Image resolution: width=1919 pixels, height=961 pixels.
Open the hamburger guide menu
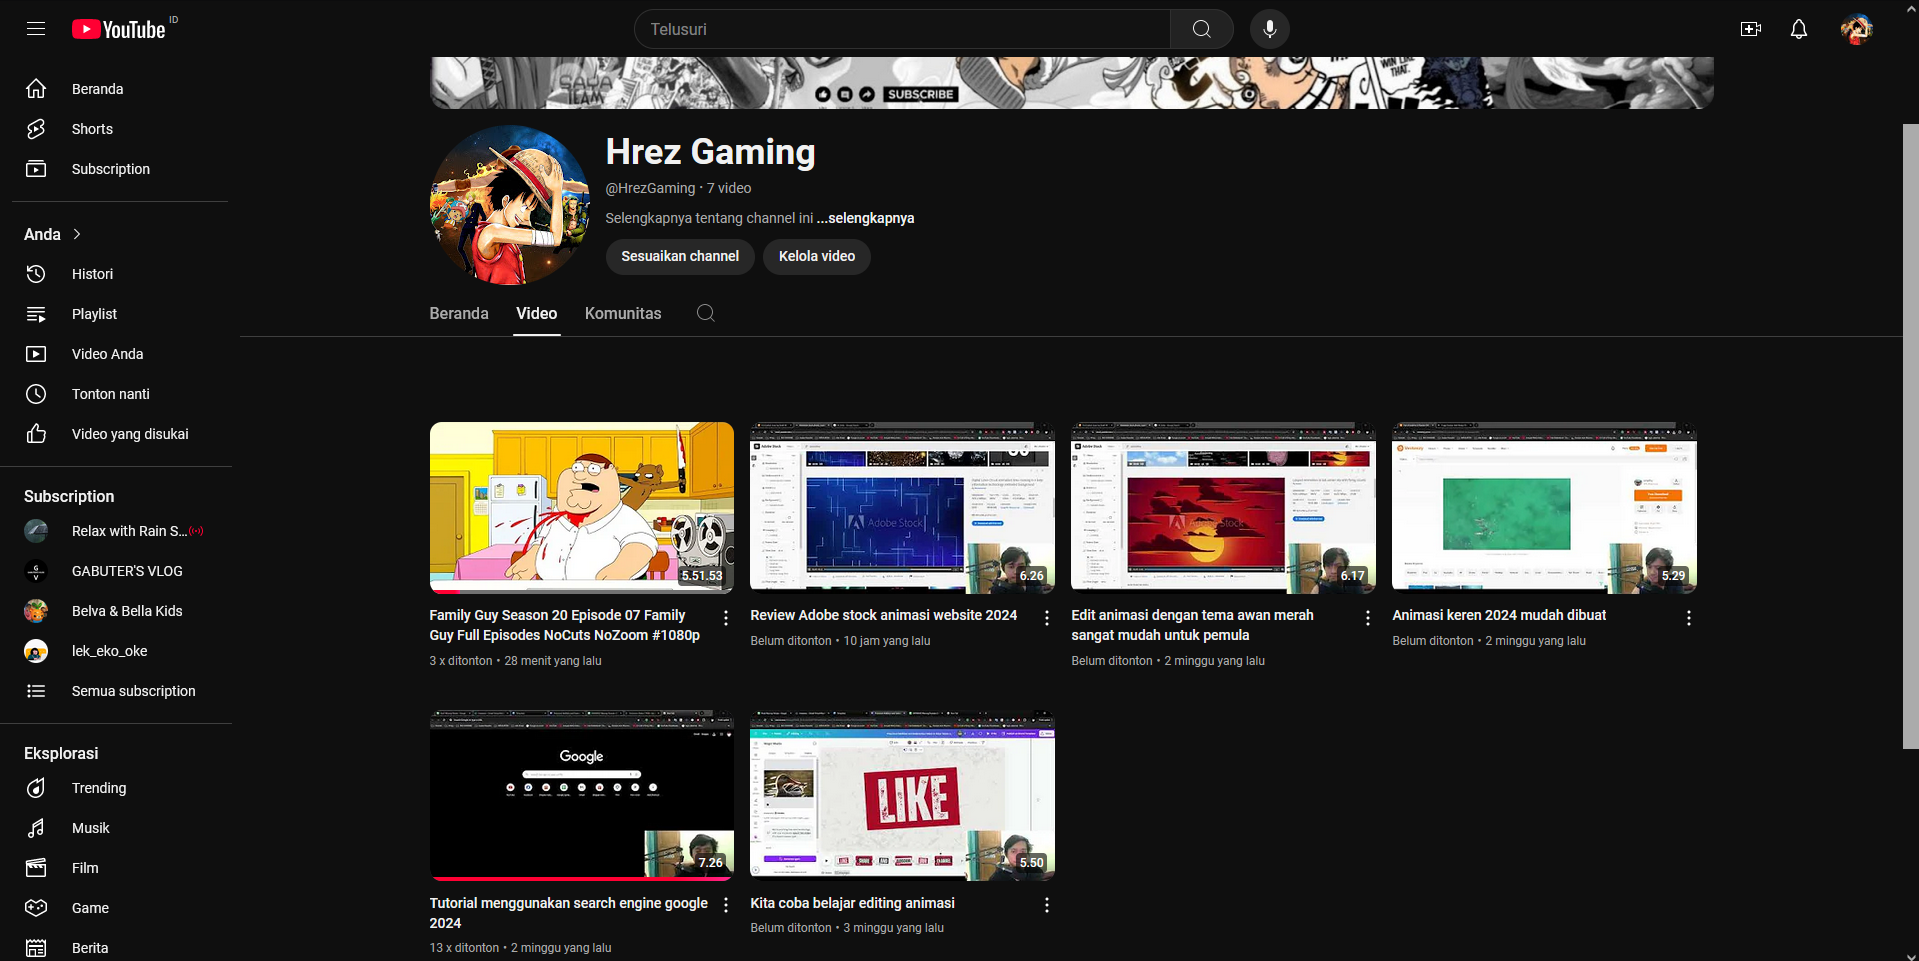(36, 29)
